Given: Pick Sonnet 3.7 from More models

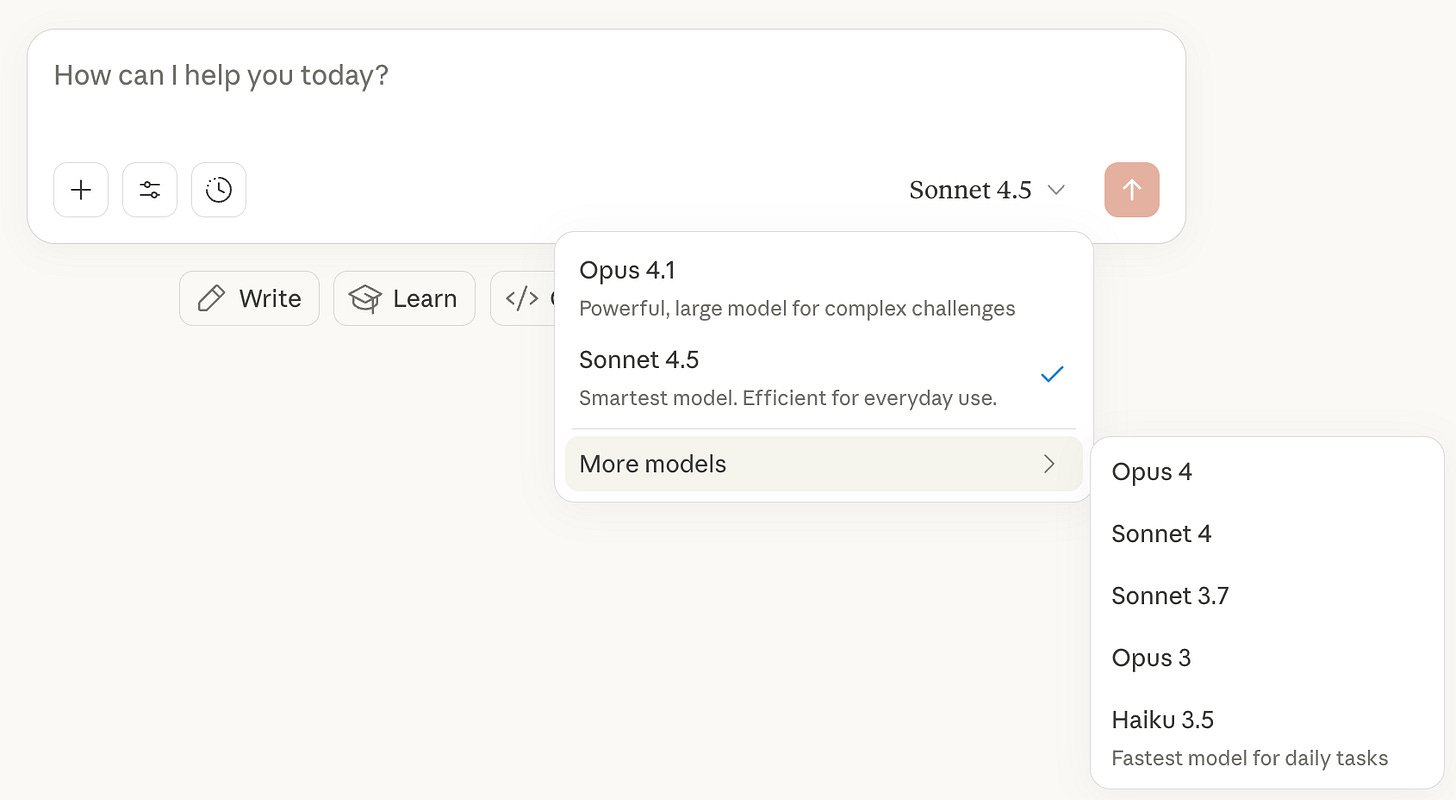Looking at the screenshot, I should (1170, 596).
